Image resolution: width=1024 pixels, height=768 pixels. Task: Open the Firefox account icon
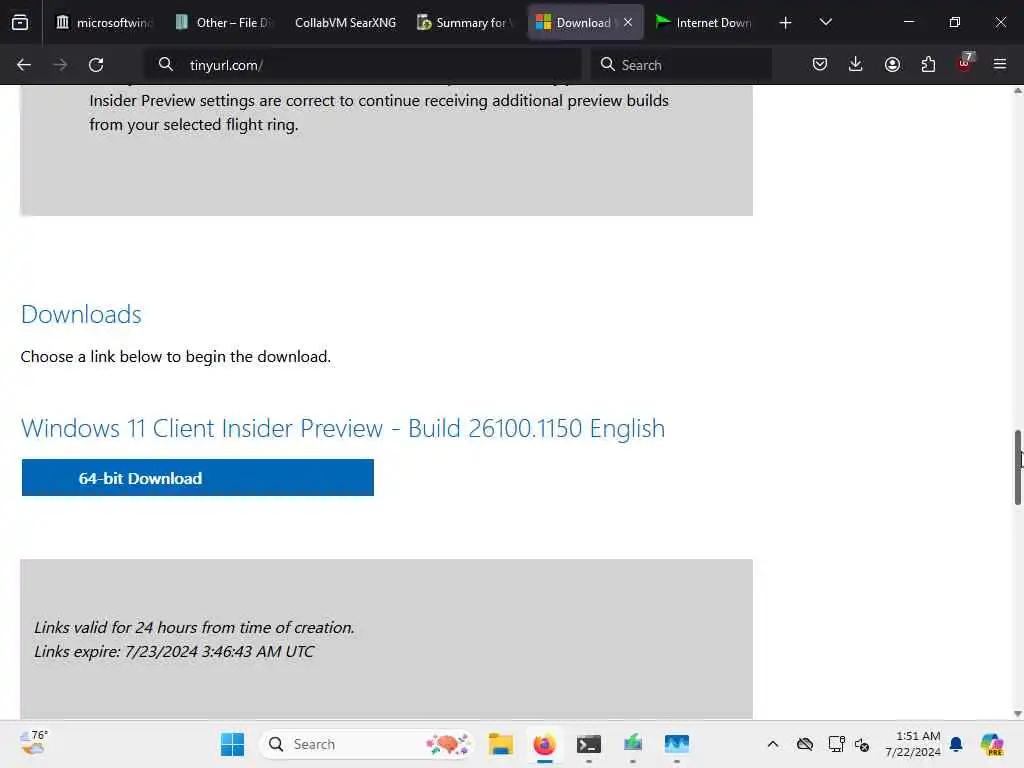pos(892,64)
